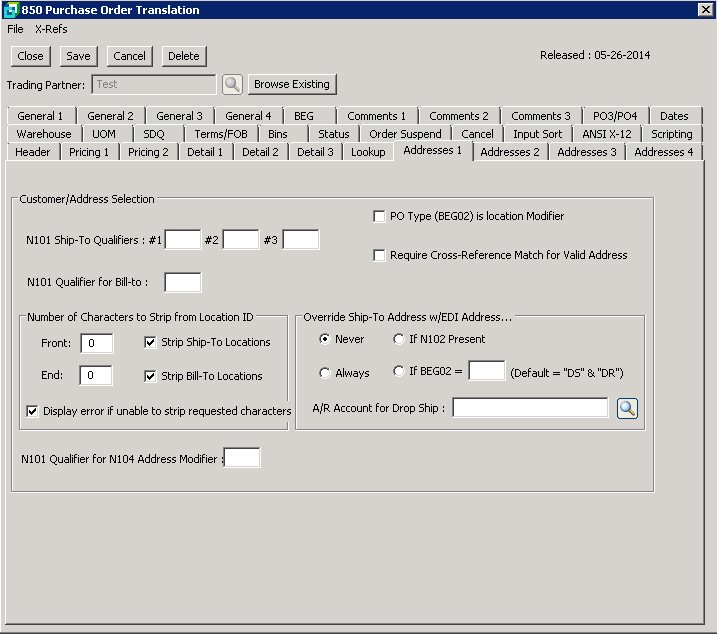Toggle Require Cross-Reference Match for Valid Address
The image size is (717, 634).
click(379, 255)
